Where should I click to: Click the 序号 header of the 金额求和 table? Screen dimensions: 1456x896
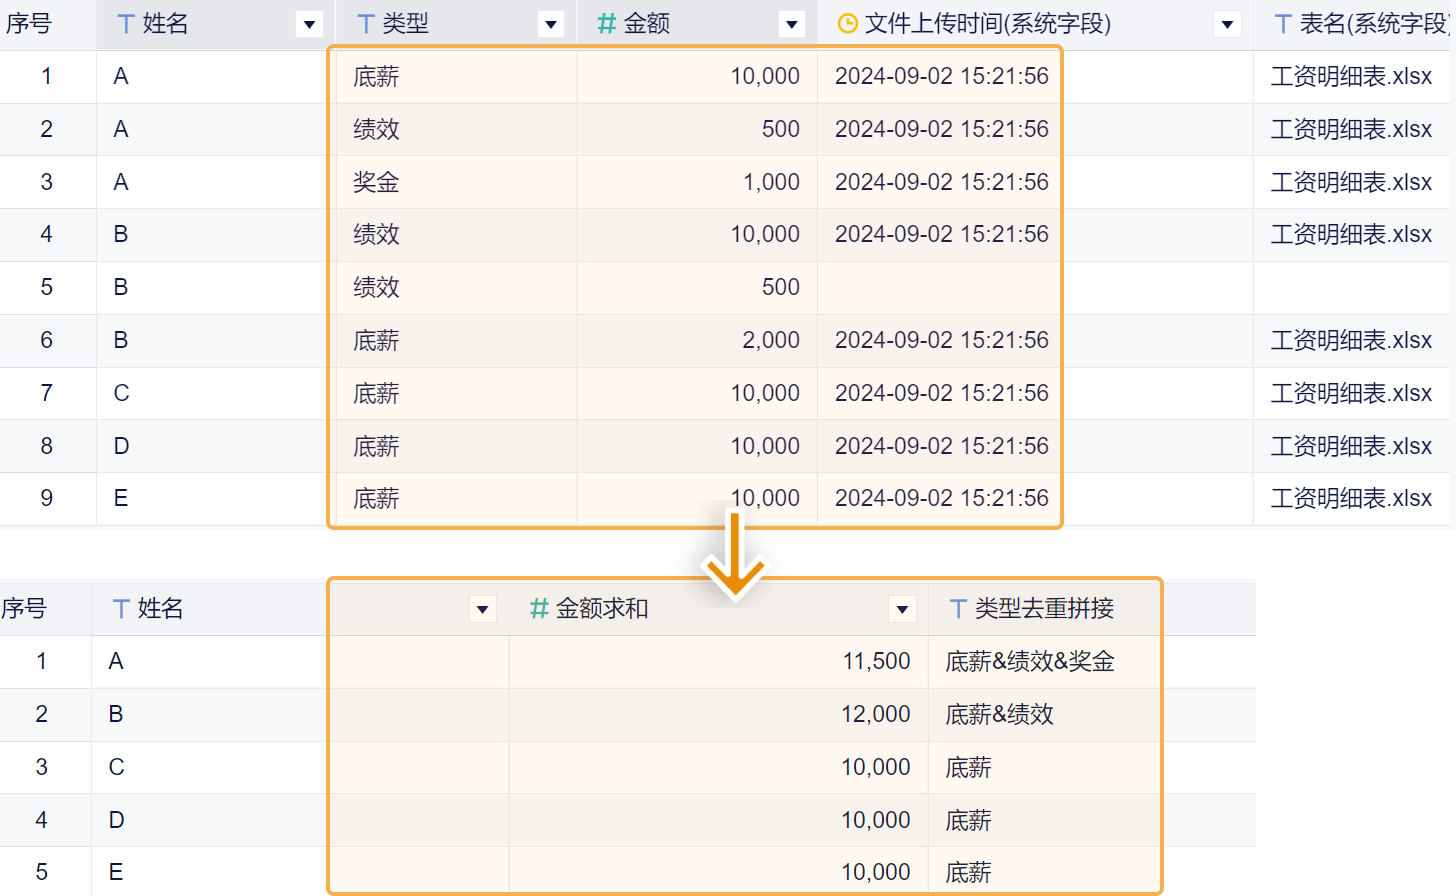click(x=24, y=609)
